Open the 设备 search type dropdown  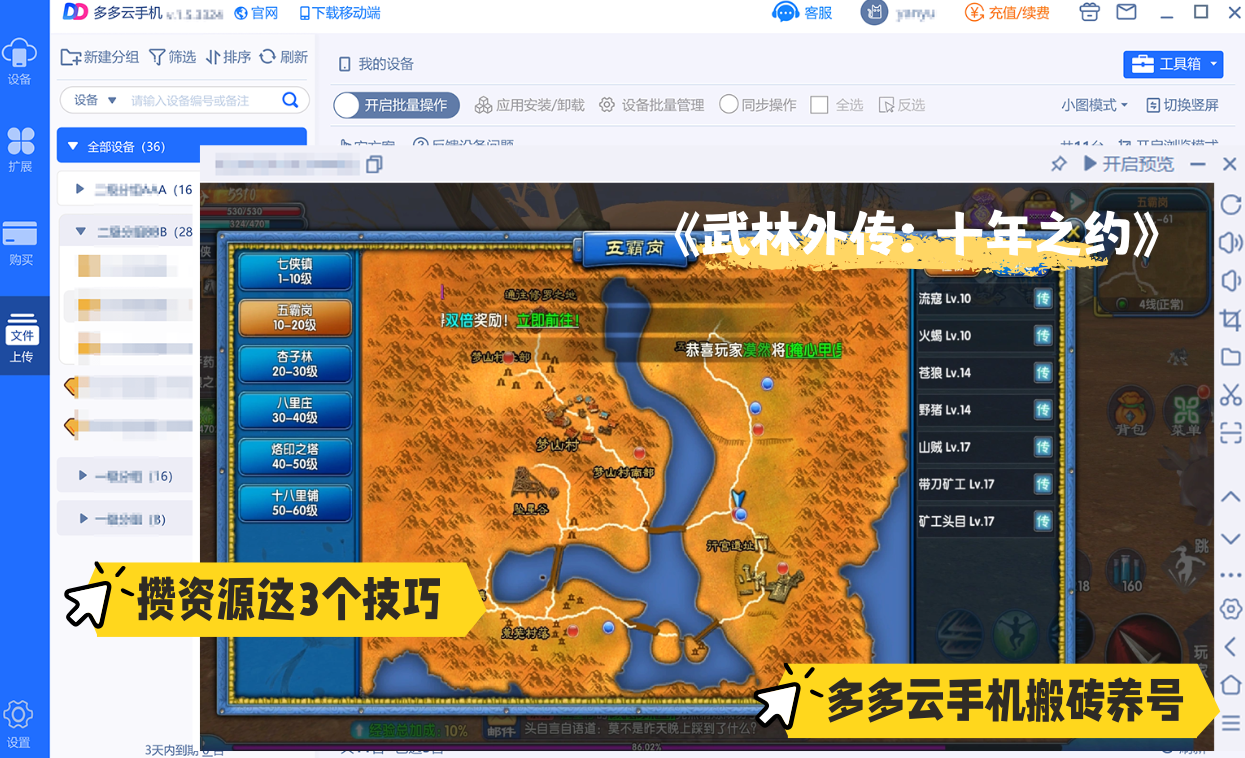[96, 100]
